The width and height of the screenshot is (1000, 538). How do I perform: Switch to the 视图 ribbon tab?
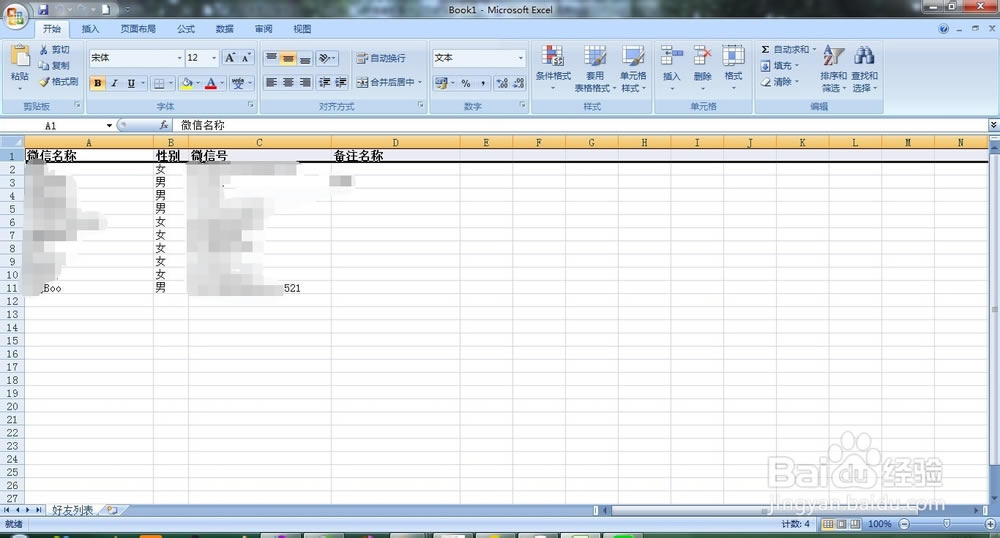click(x=302, y=29)
